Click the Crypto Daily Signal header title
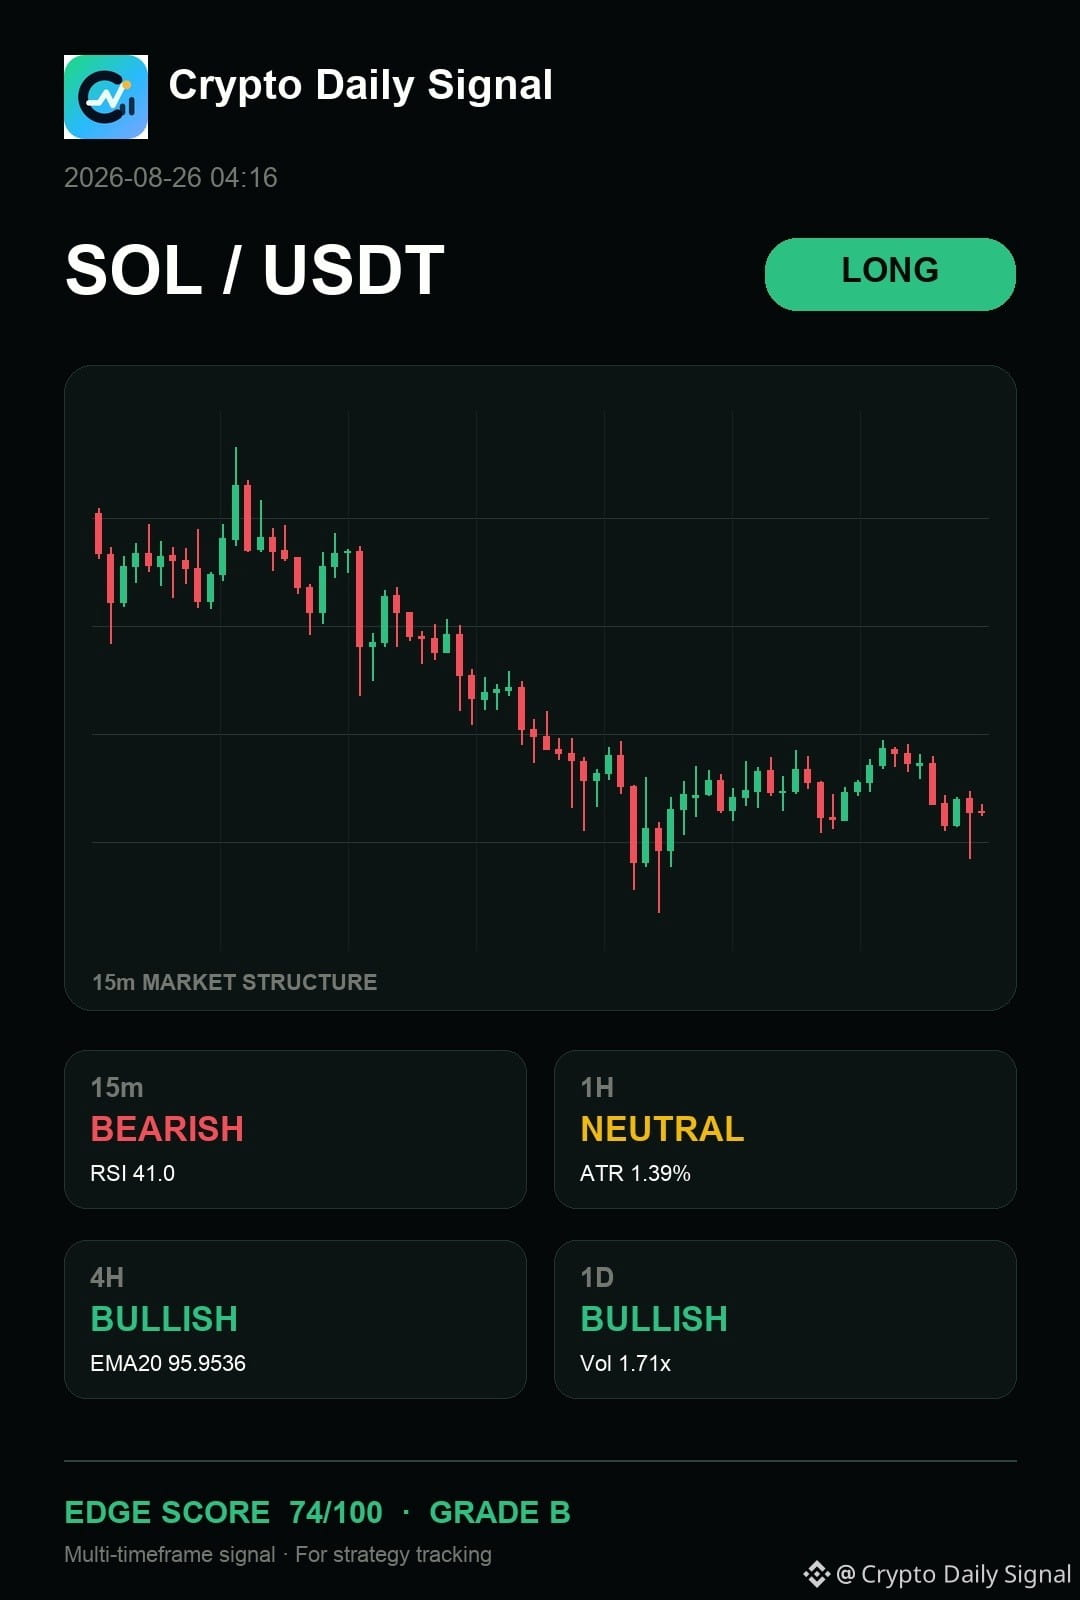 coord(361,86)
